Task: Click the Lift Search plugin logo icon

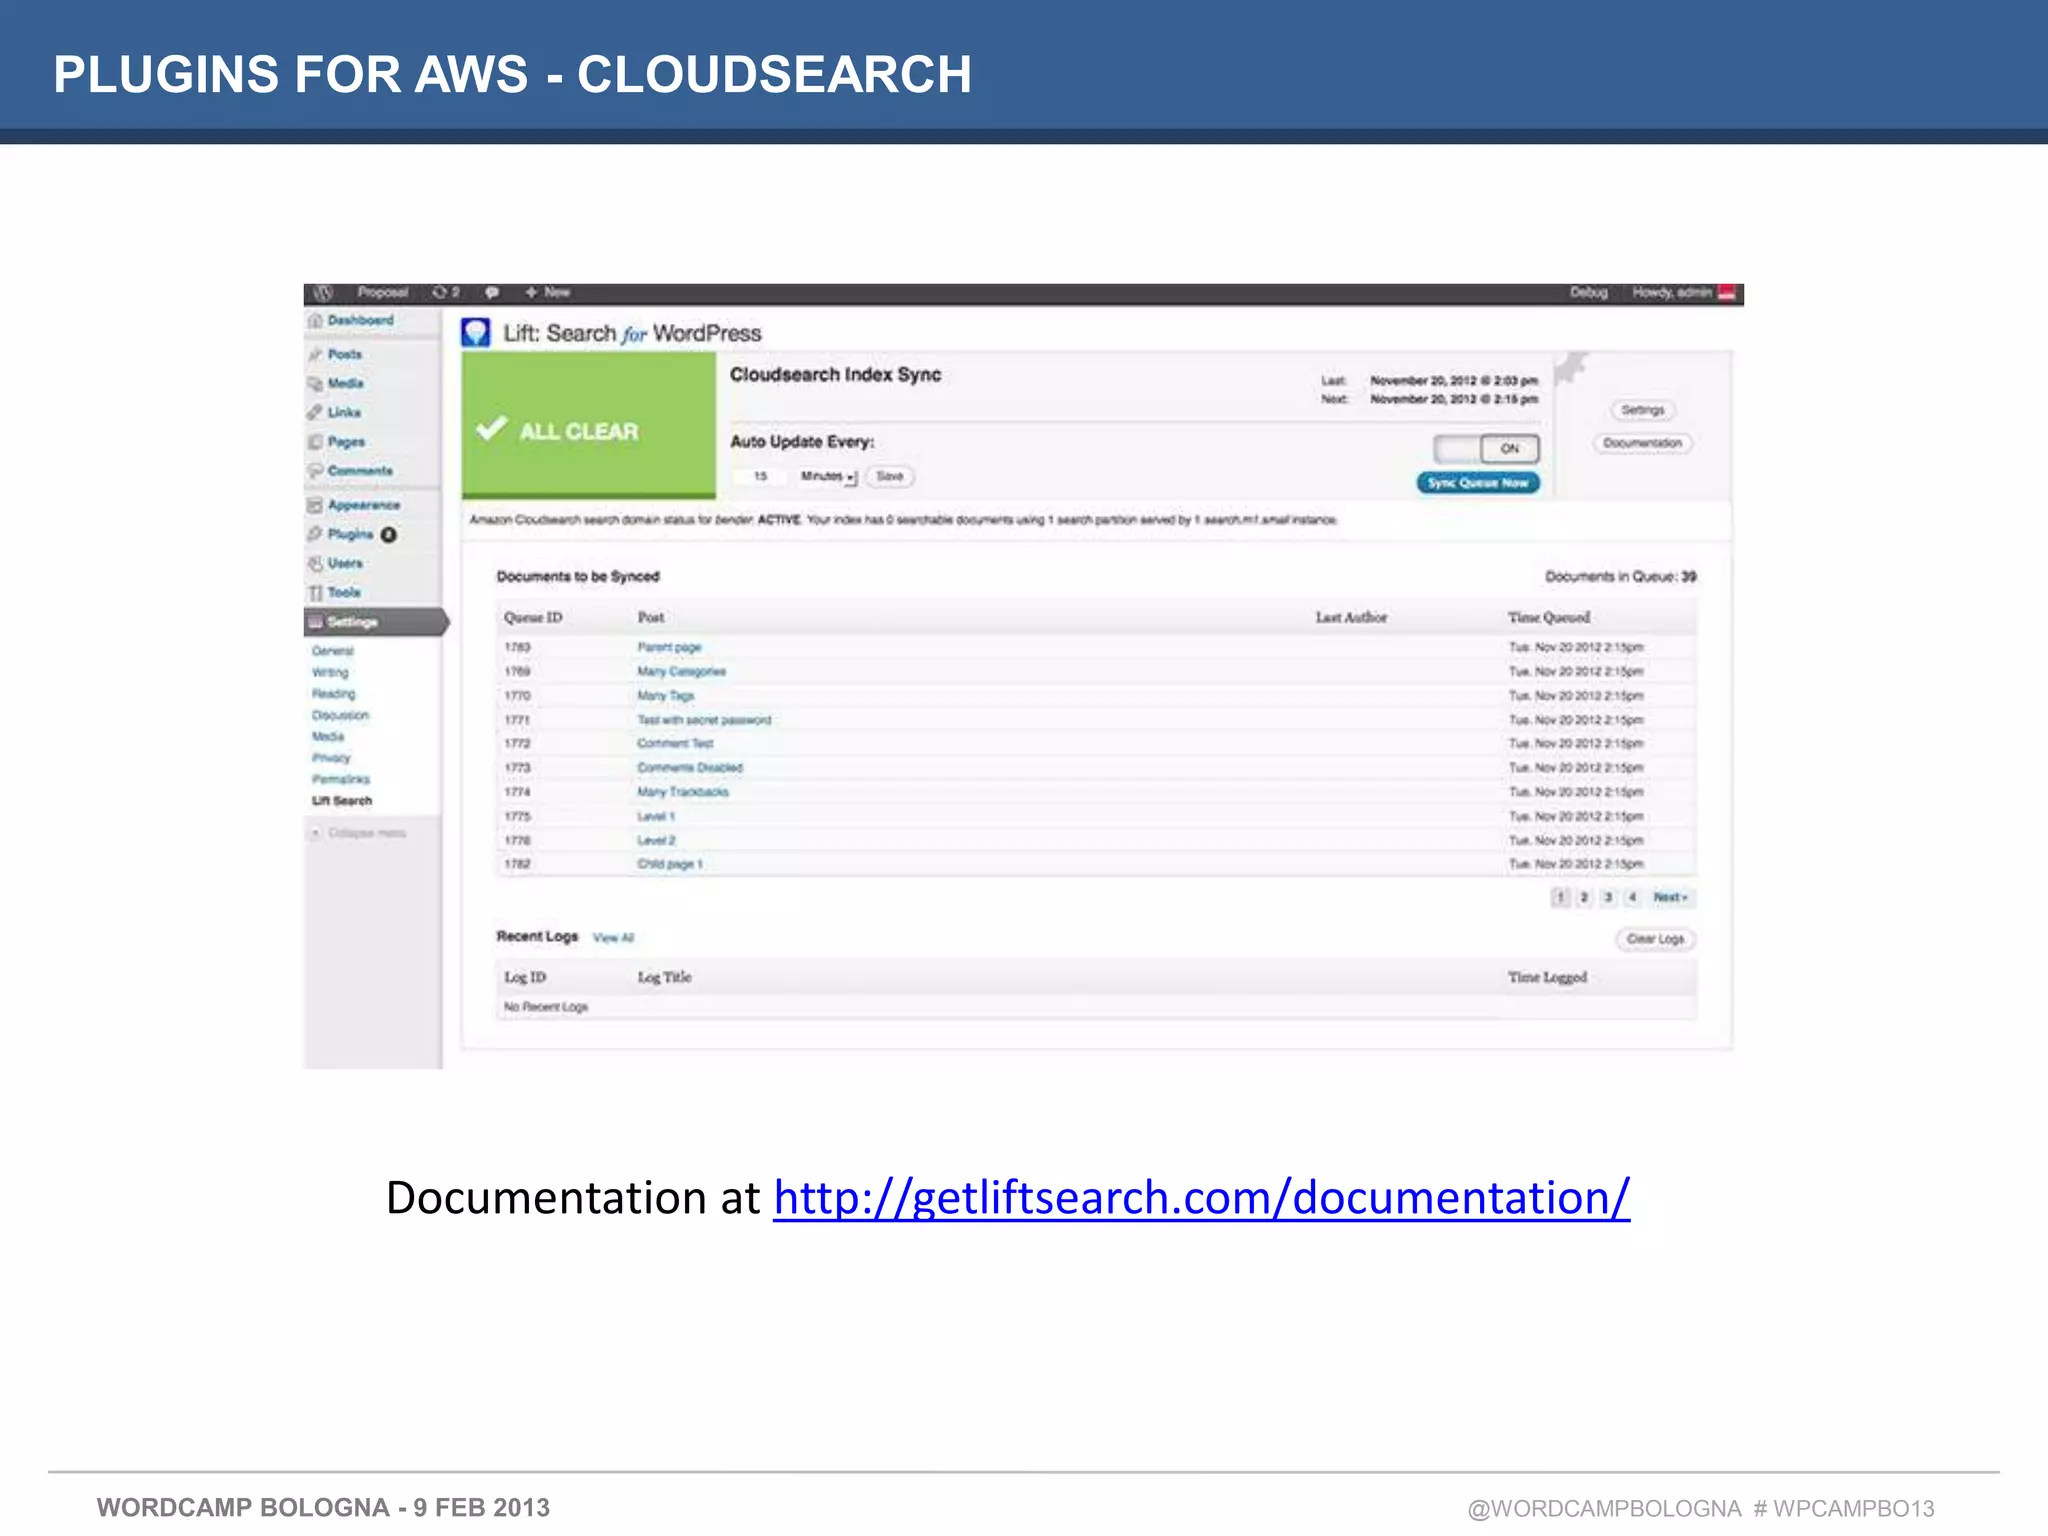Action: [x=476, y=333]
